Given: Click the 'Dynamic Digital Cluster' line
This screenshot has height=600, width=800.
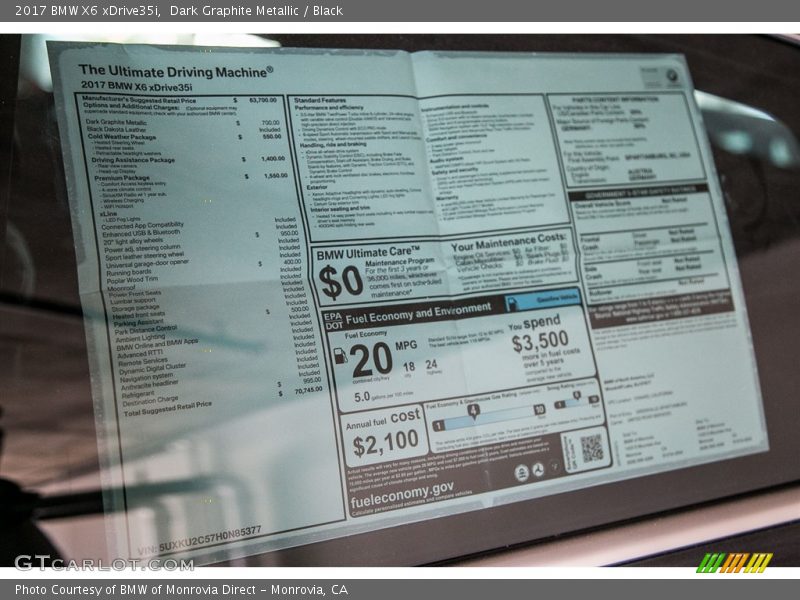Looking at the screenshot, I should tap(153, 369).
